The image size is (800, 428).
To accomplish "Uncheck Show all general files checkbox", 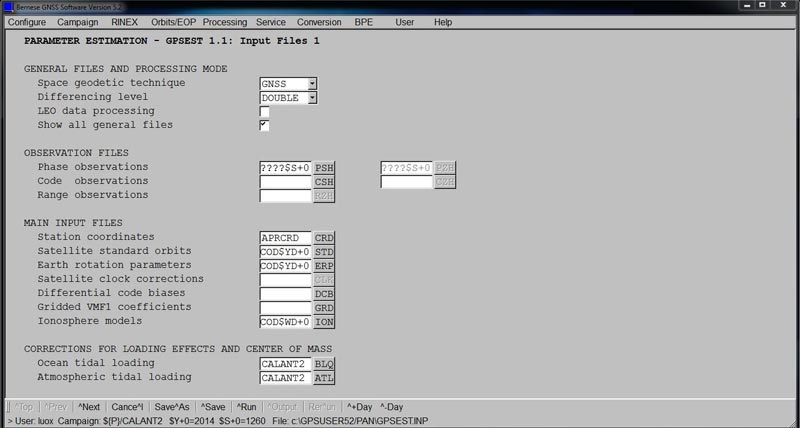I will 265,126.
